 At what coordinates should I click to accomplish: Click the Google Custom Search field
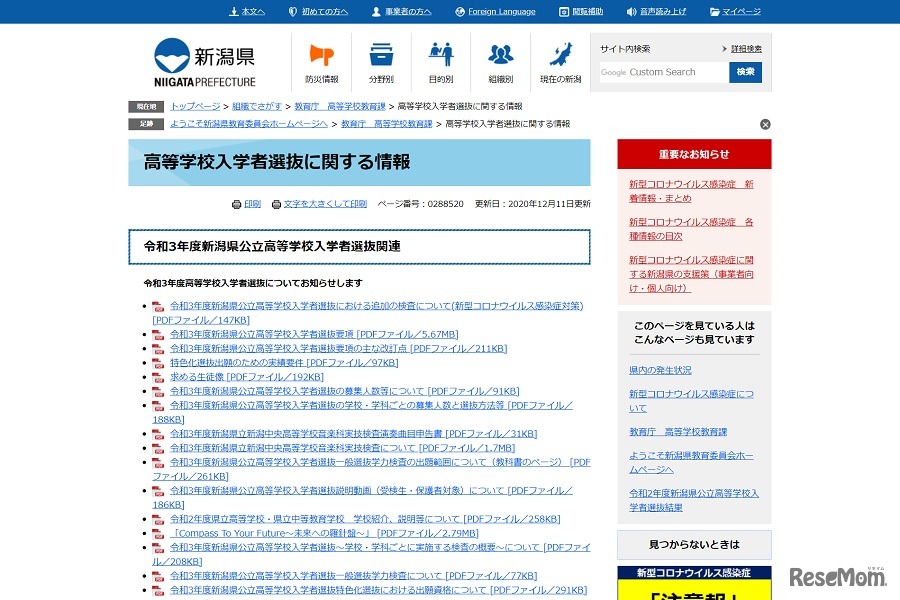pos(663,72)
